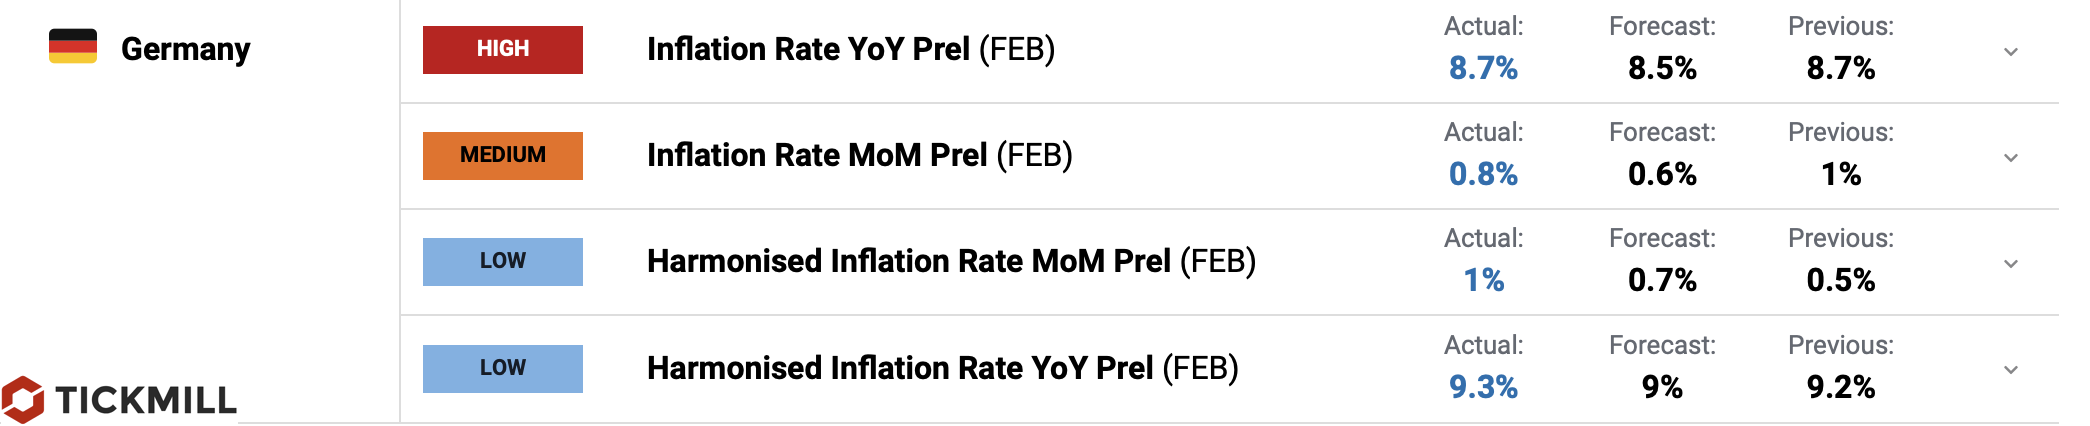The height and width of the screenshot is (426, 2090).
Task: Select Harmonised Inflation Rate MoM Prel title
Action: 951,261
